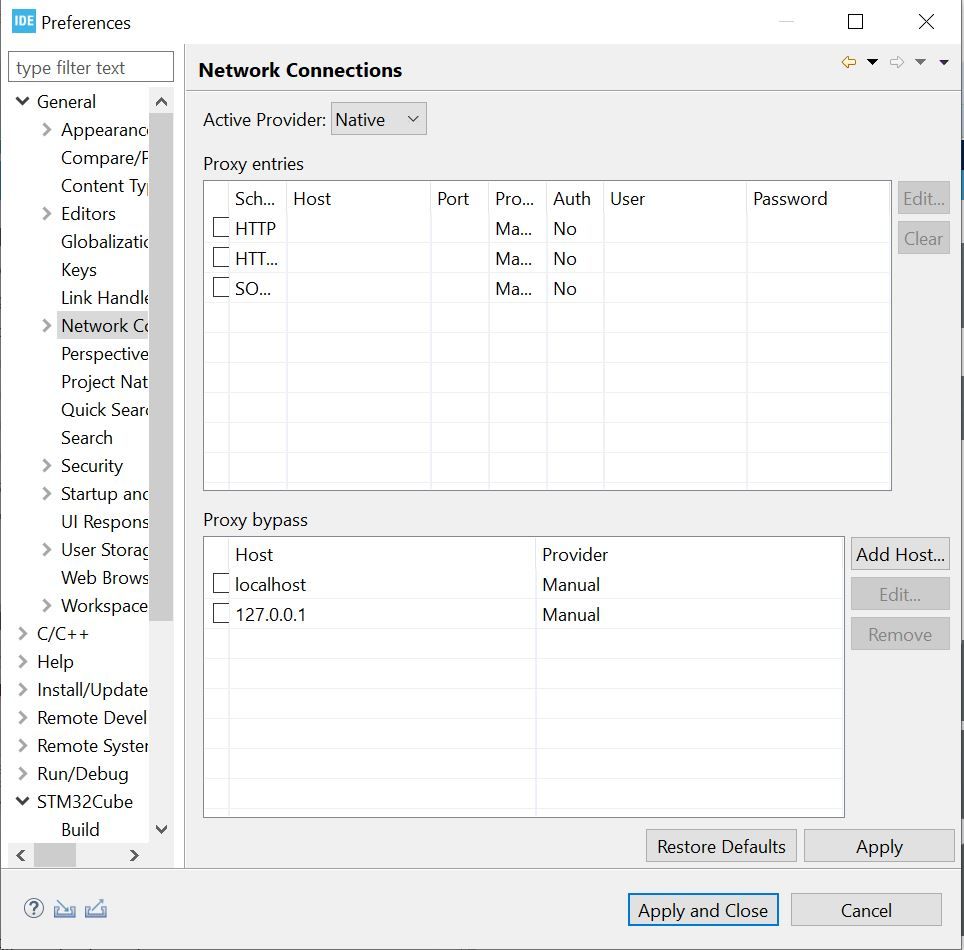964x950 pixels.
Task: Select Remote Development category
Action: click(x=92, y=718)
